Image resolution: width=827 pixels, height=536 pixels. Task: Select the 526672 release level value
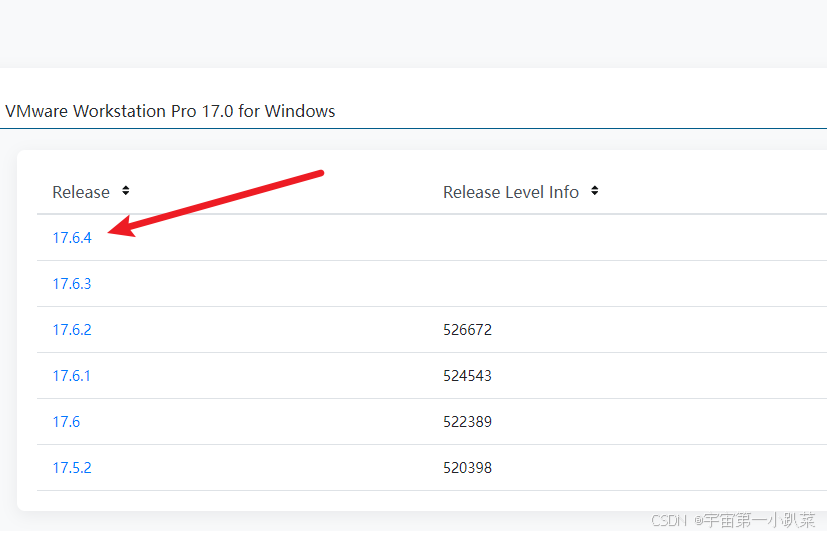(x=467, y=330)
